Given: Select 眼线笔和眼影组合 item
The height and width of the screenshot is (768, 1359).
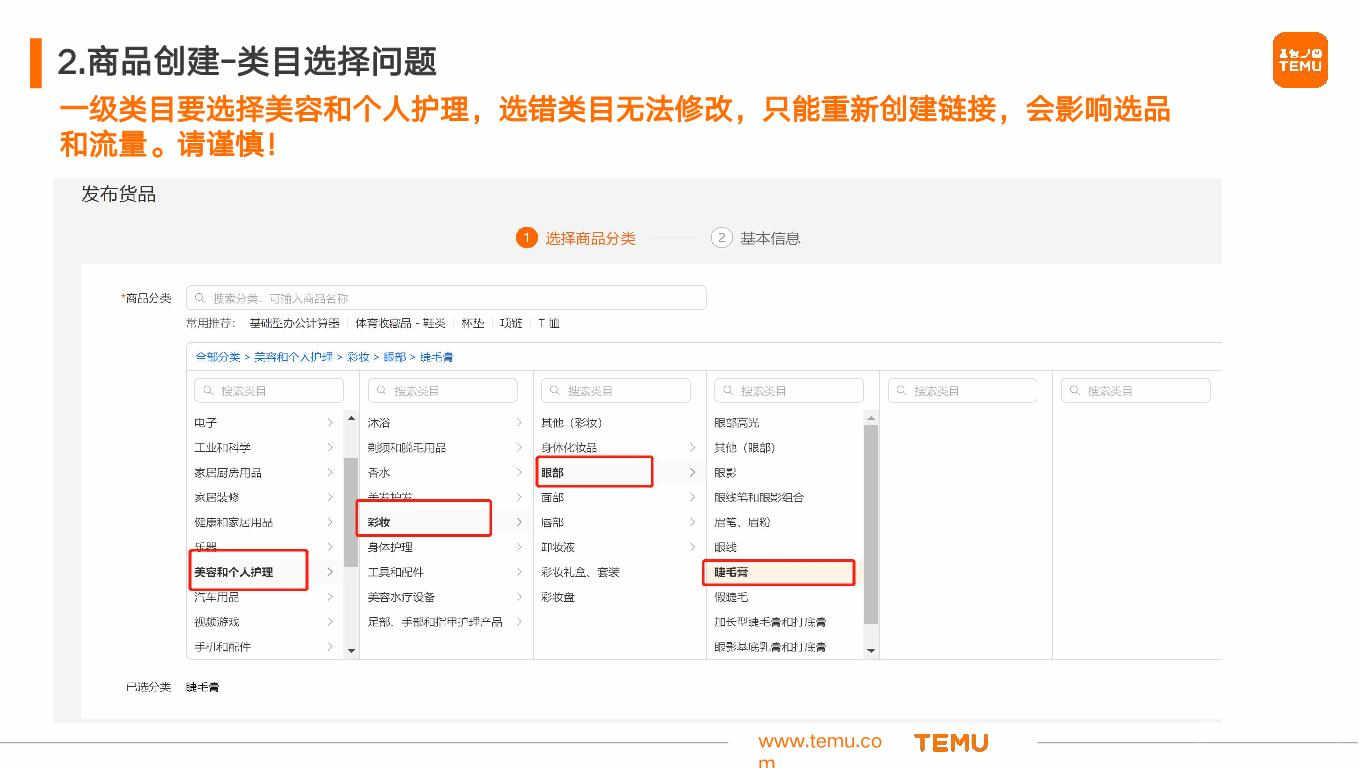Looking at the screenshot, I should point(759,497).
